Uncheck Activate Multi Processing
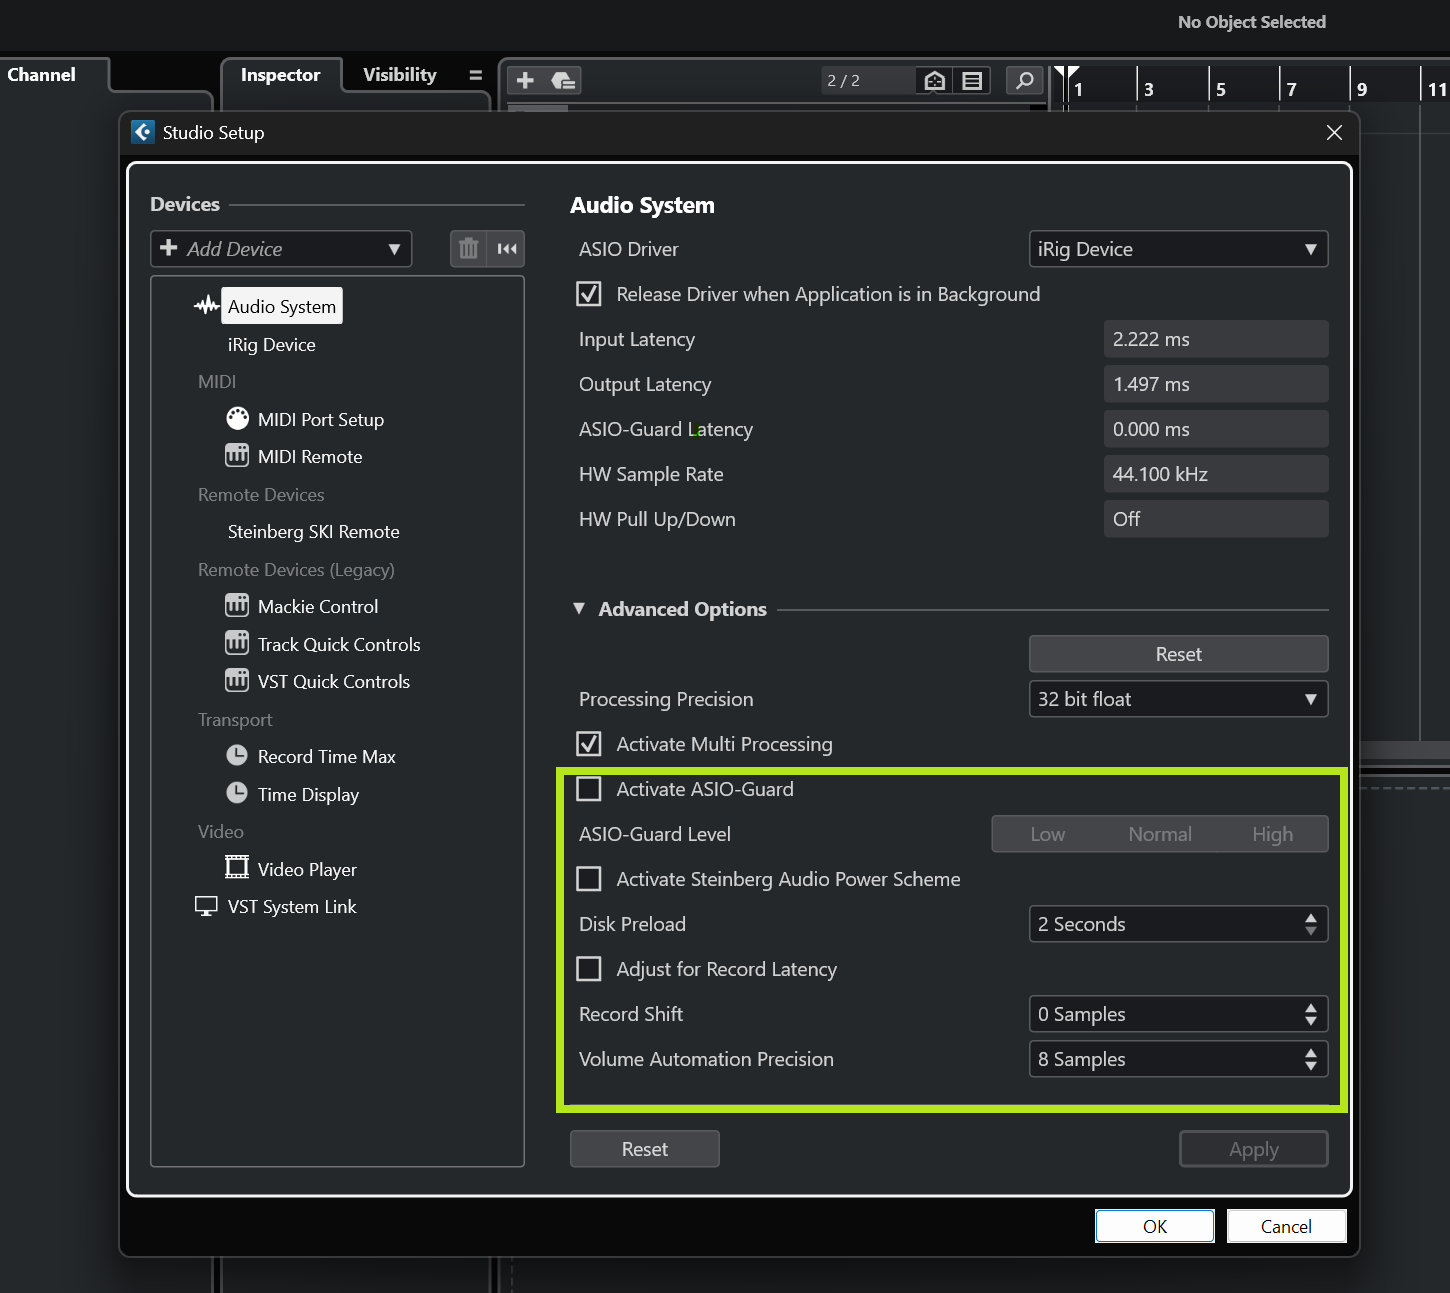This screenshot has height=1293, width=1450. pos(589,744)
